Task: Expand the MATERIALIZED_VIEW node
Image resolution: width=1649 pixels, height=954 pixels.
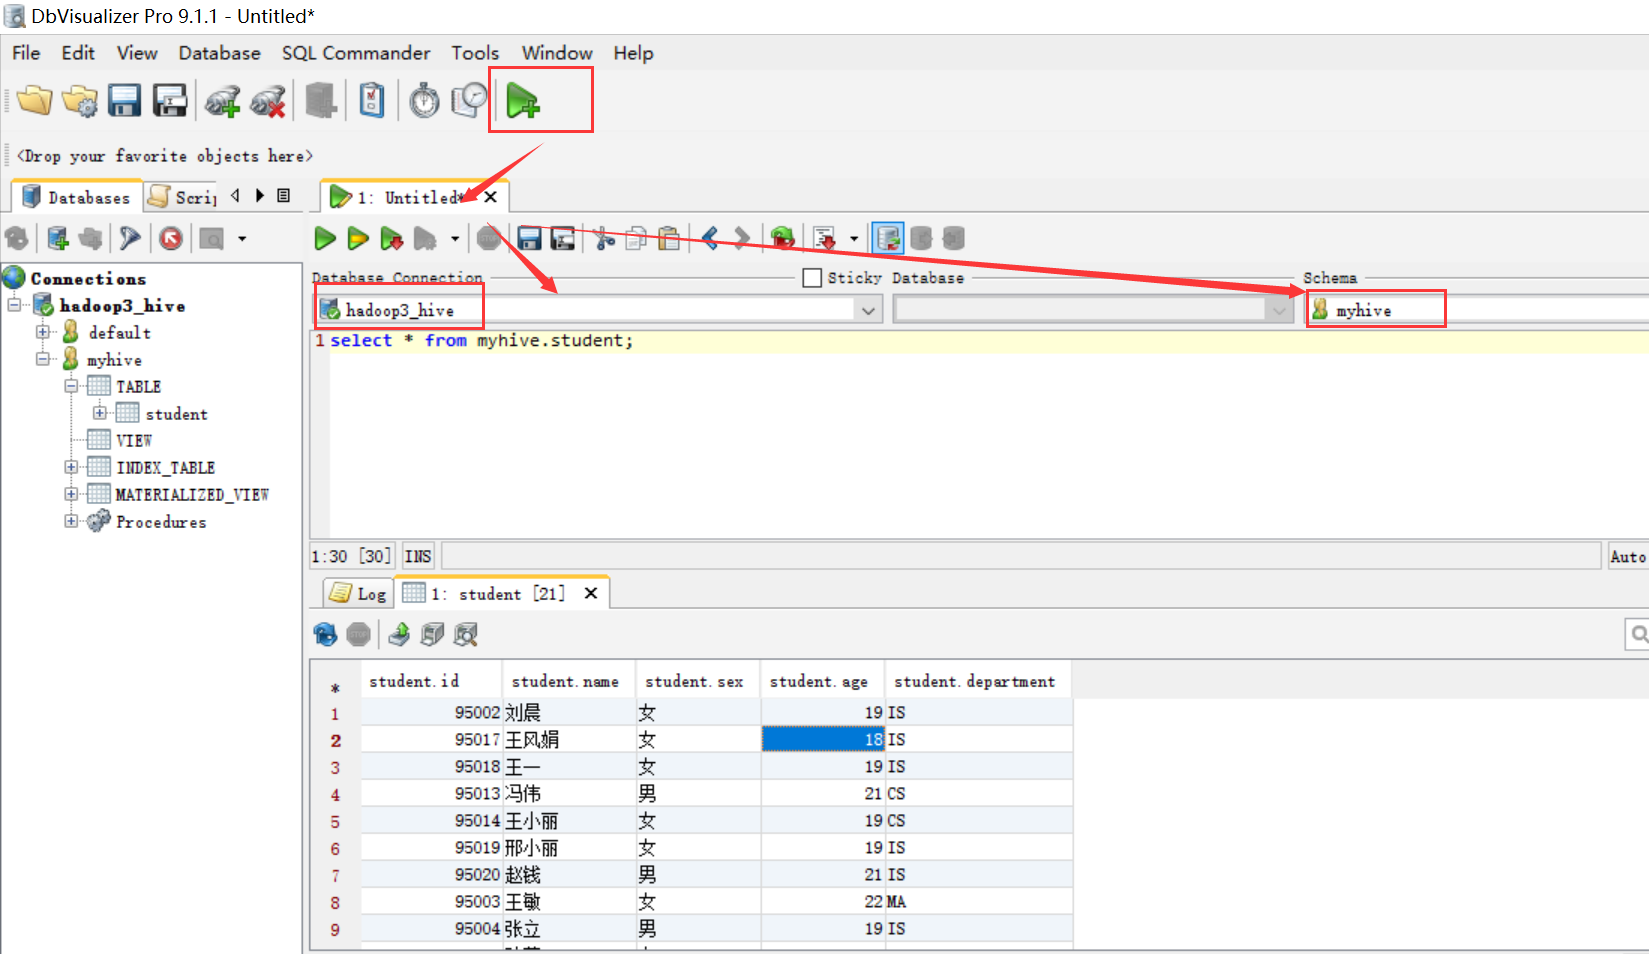Action: point(71,493)
